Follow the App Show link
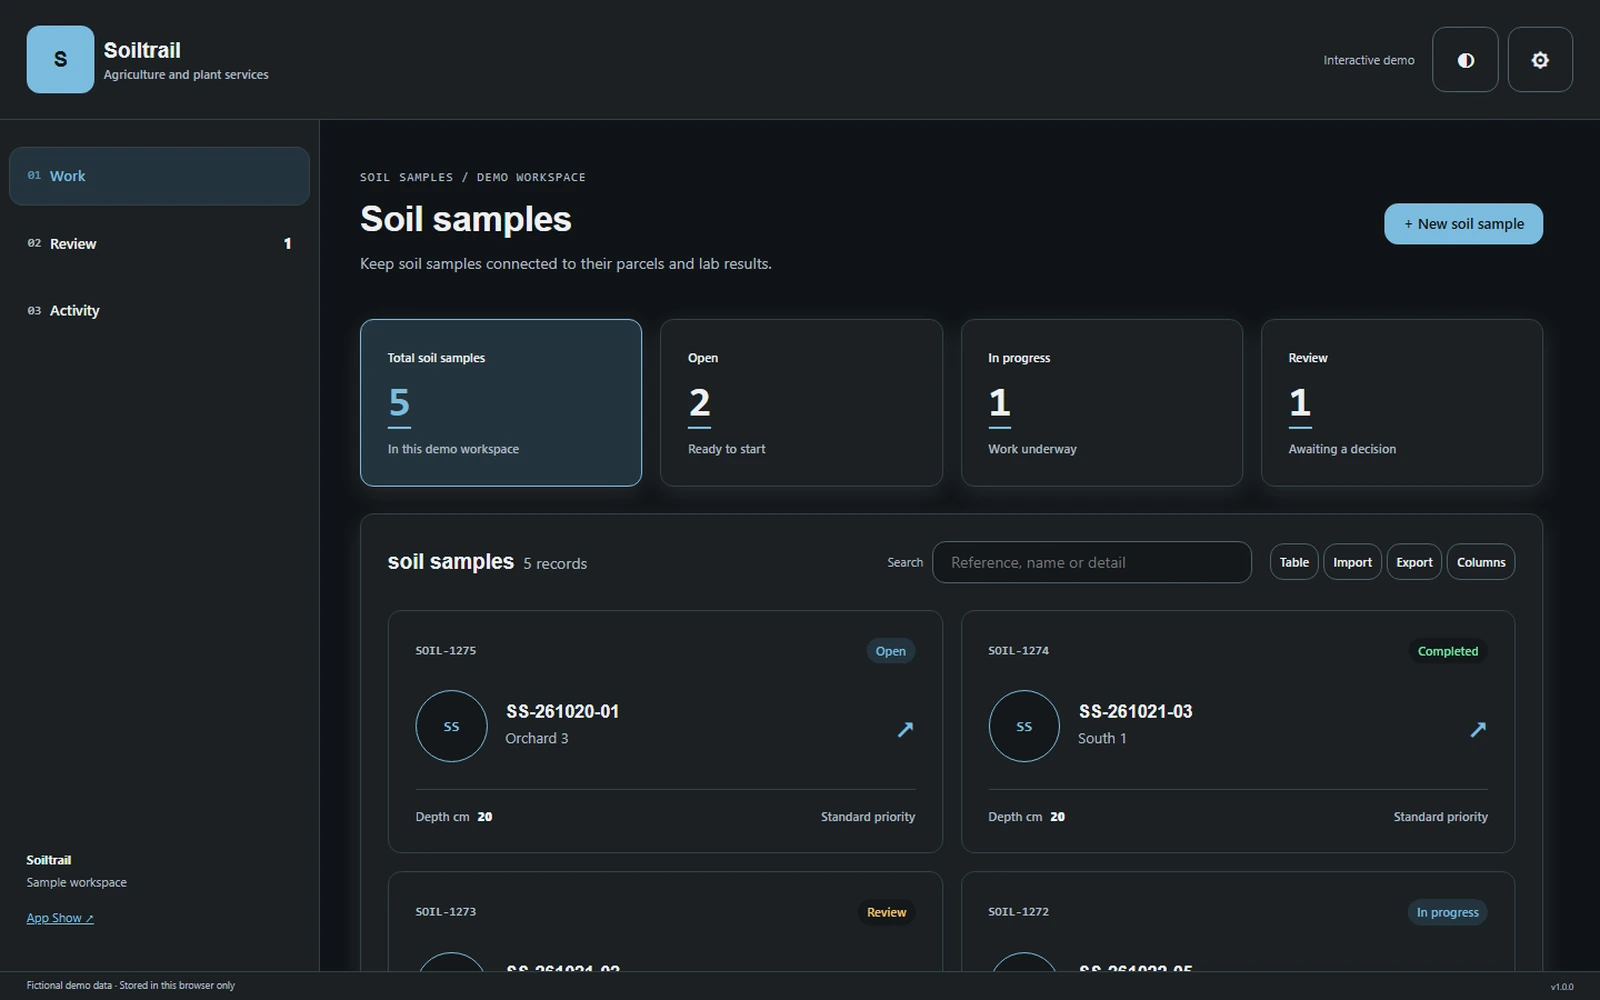 60,918
